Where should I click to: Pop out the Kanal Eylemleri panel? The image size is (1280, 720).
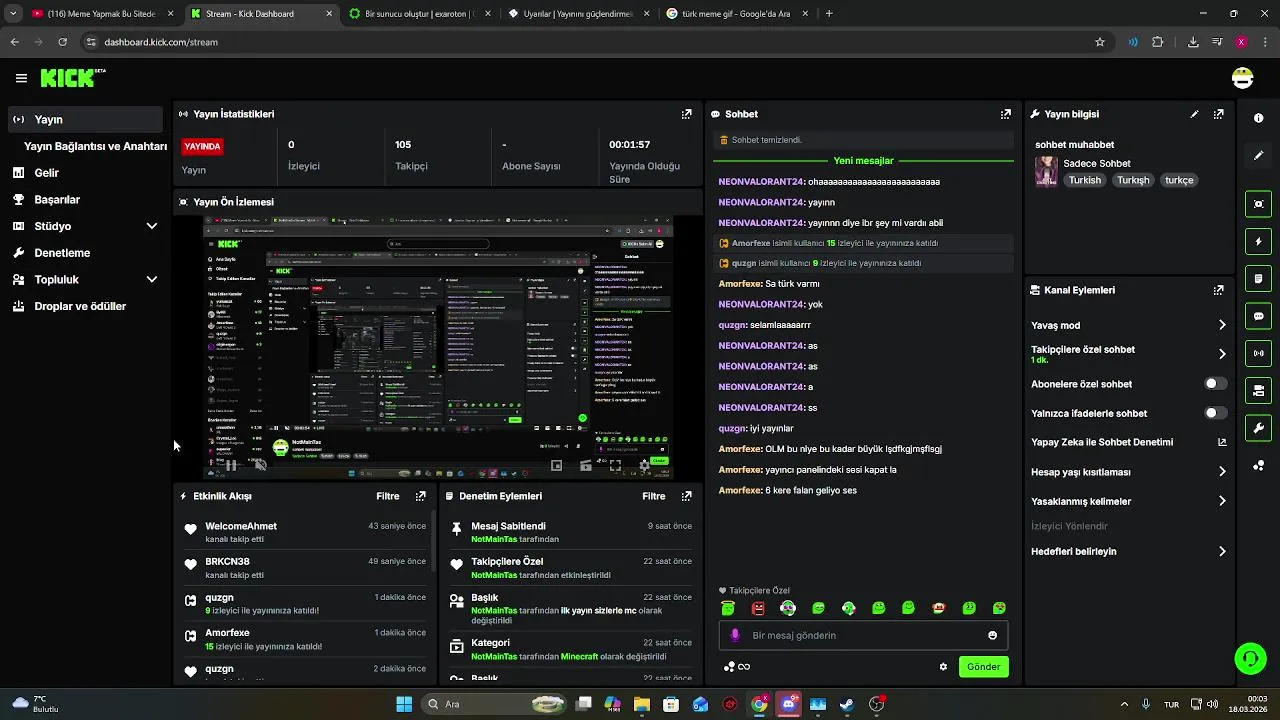1218,290
